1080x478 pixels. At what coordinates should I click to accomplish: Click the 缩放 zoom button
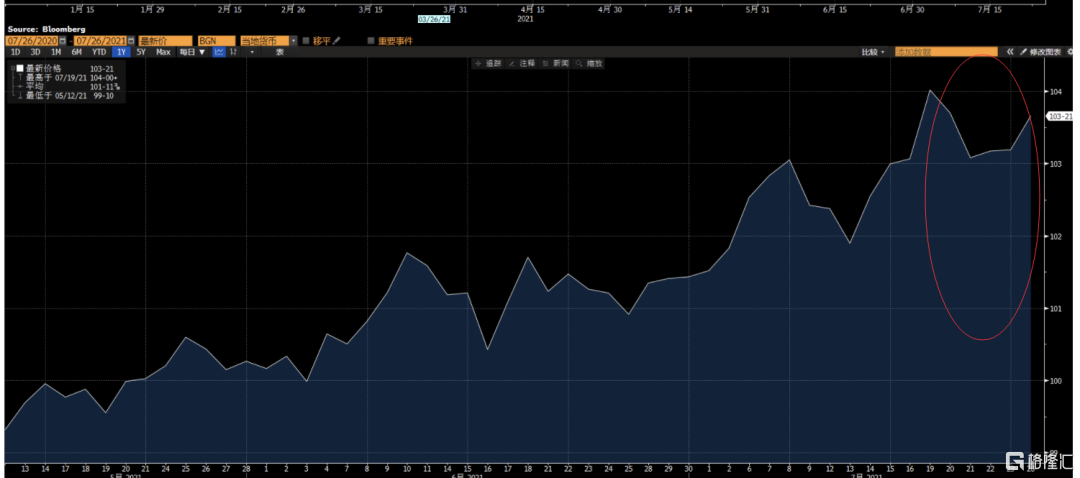point(589,63)
